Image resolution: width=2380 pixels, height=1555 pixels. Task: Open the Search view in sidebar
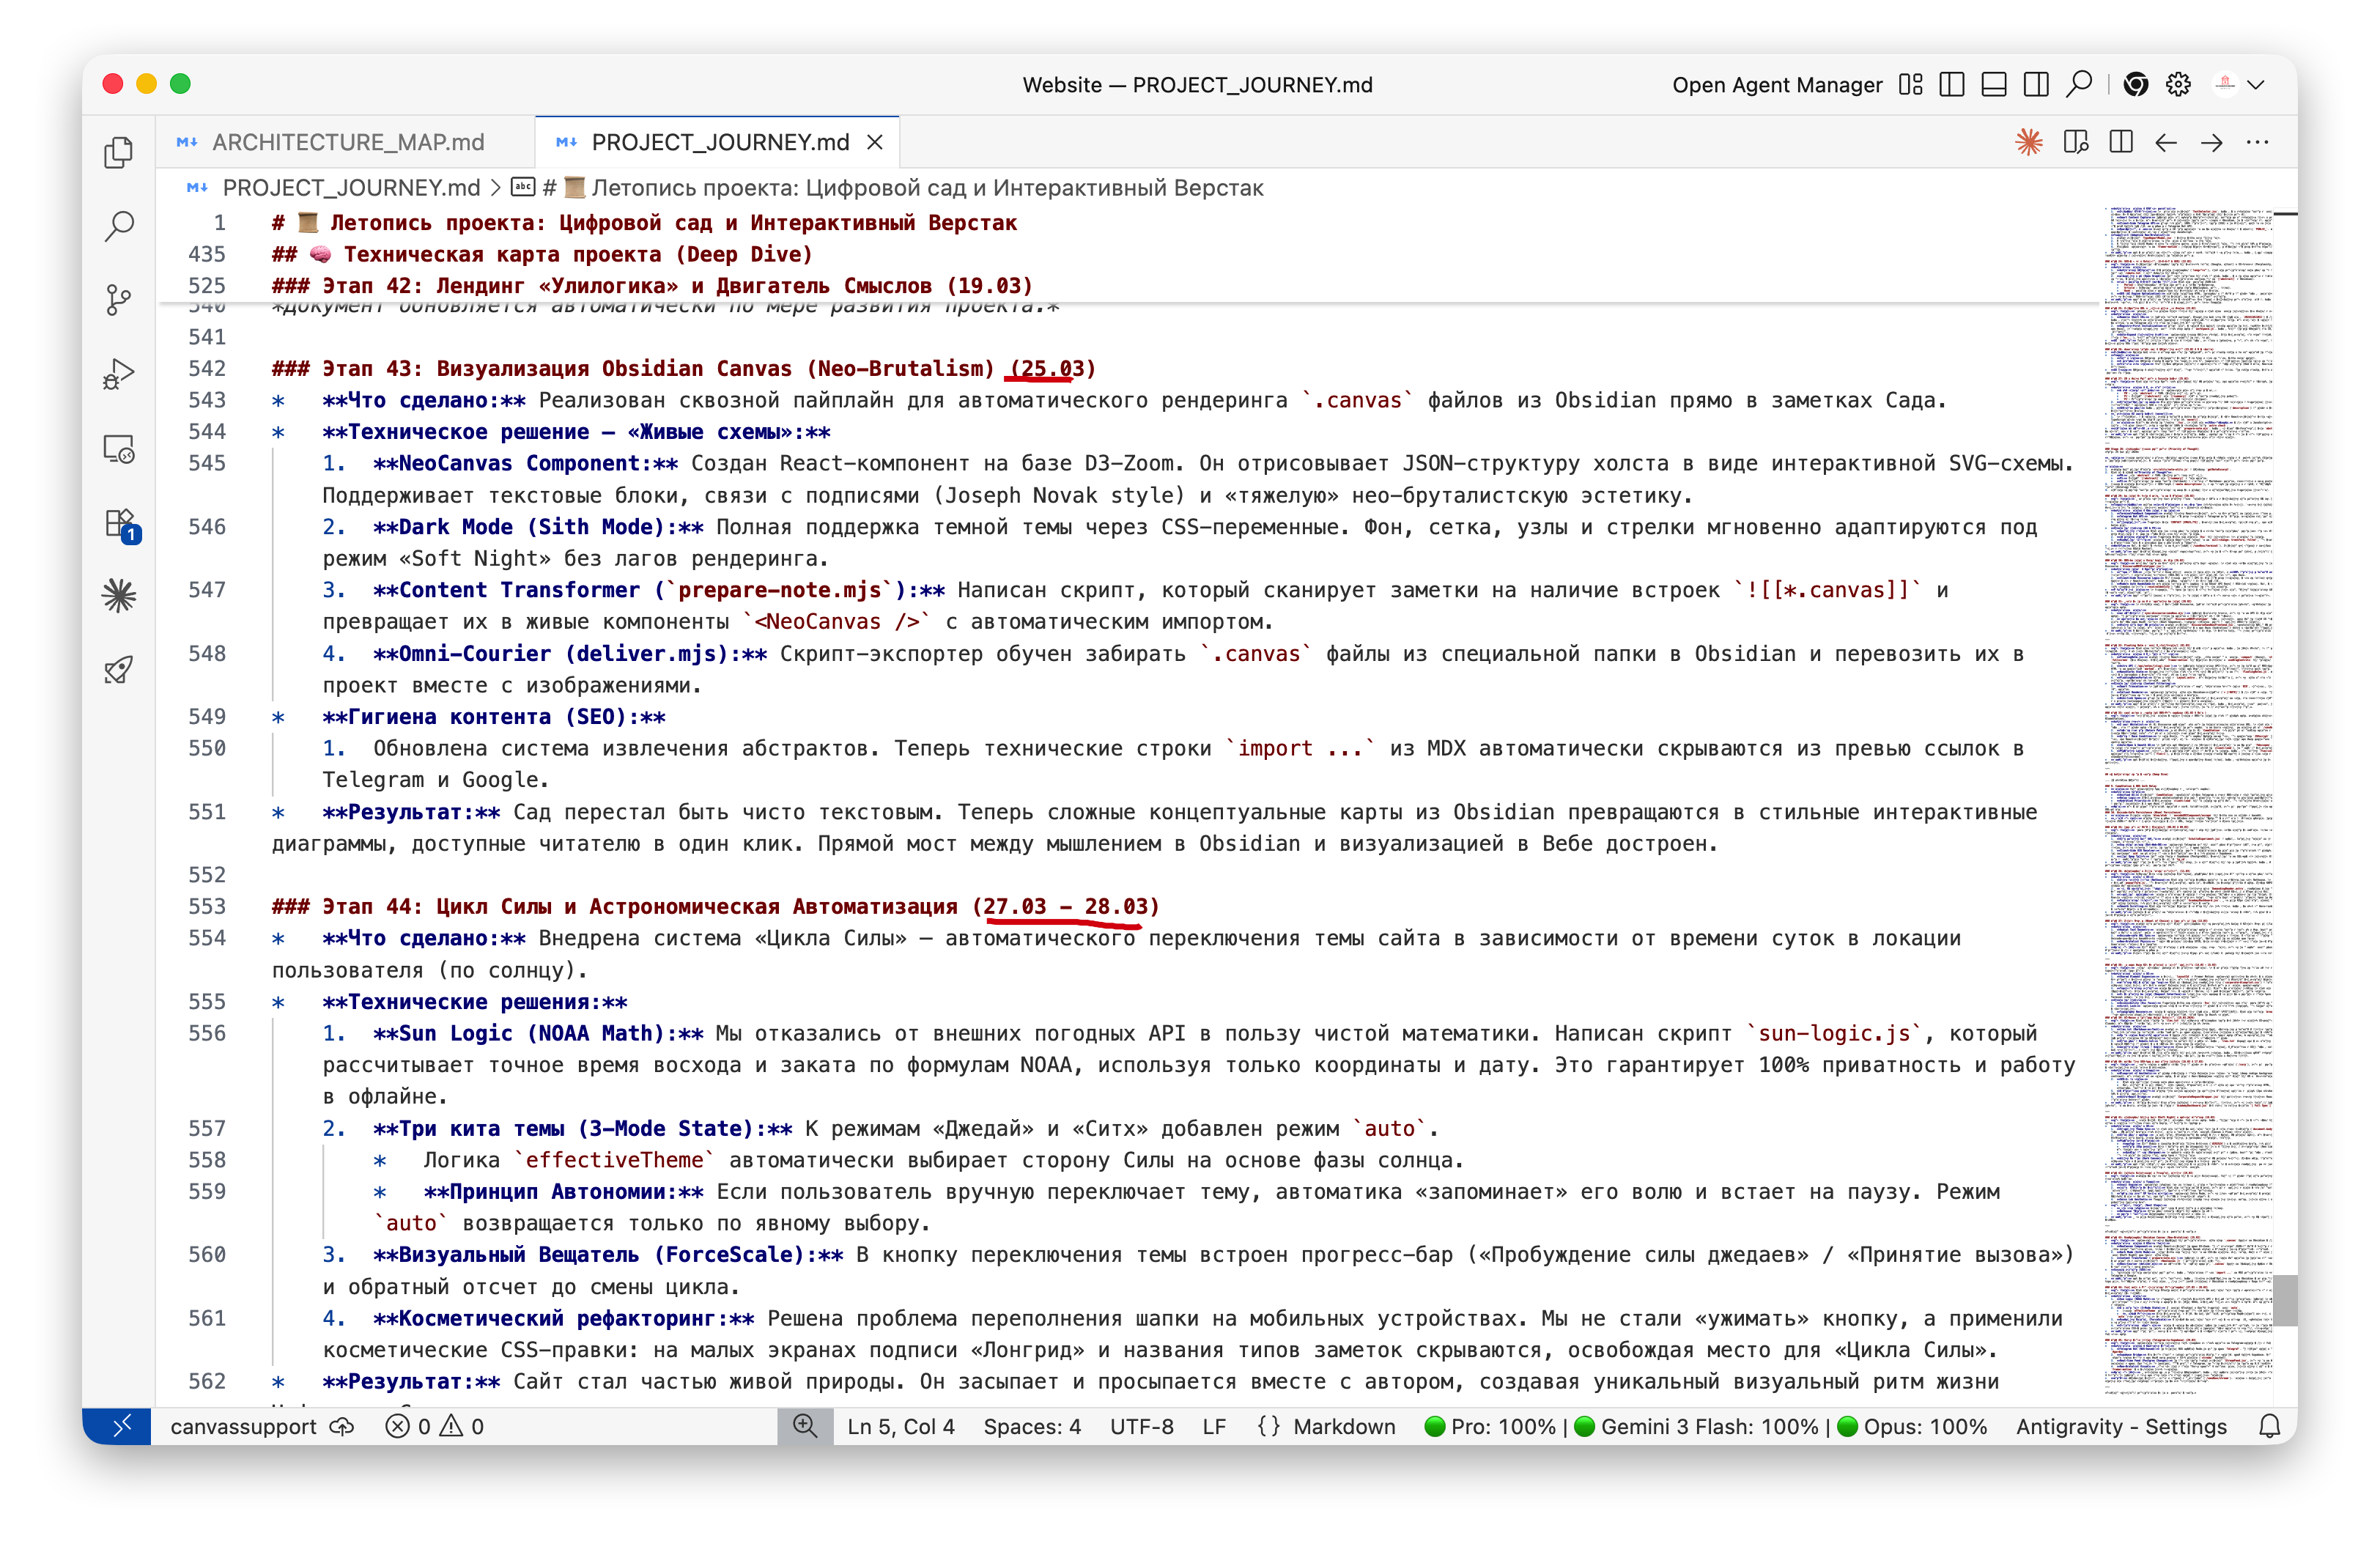(x=119, y=226)
